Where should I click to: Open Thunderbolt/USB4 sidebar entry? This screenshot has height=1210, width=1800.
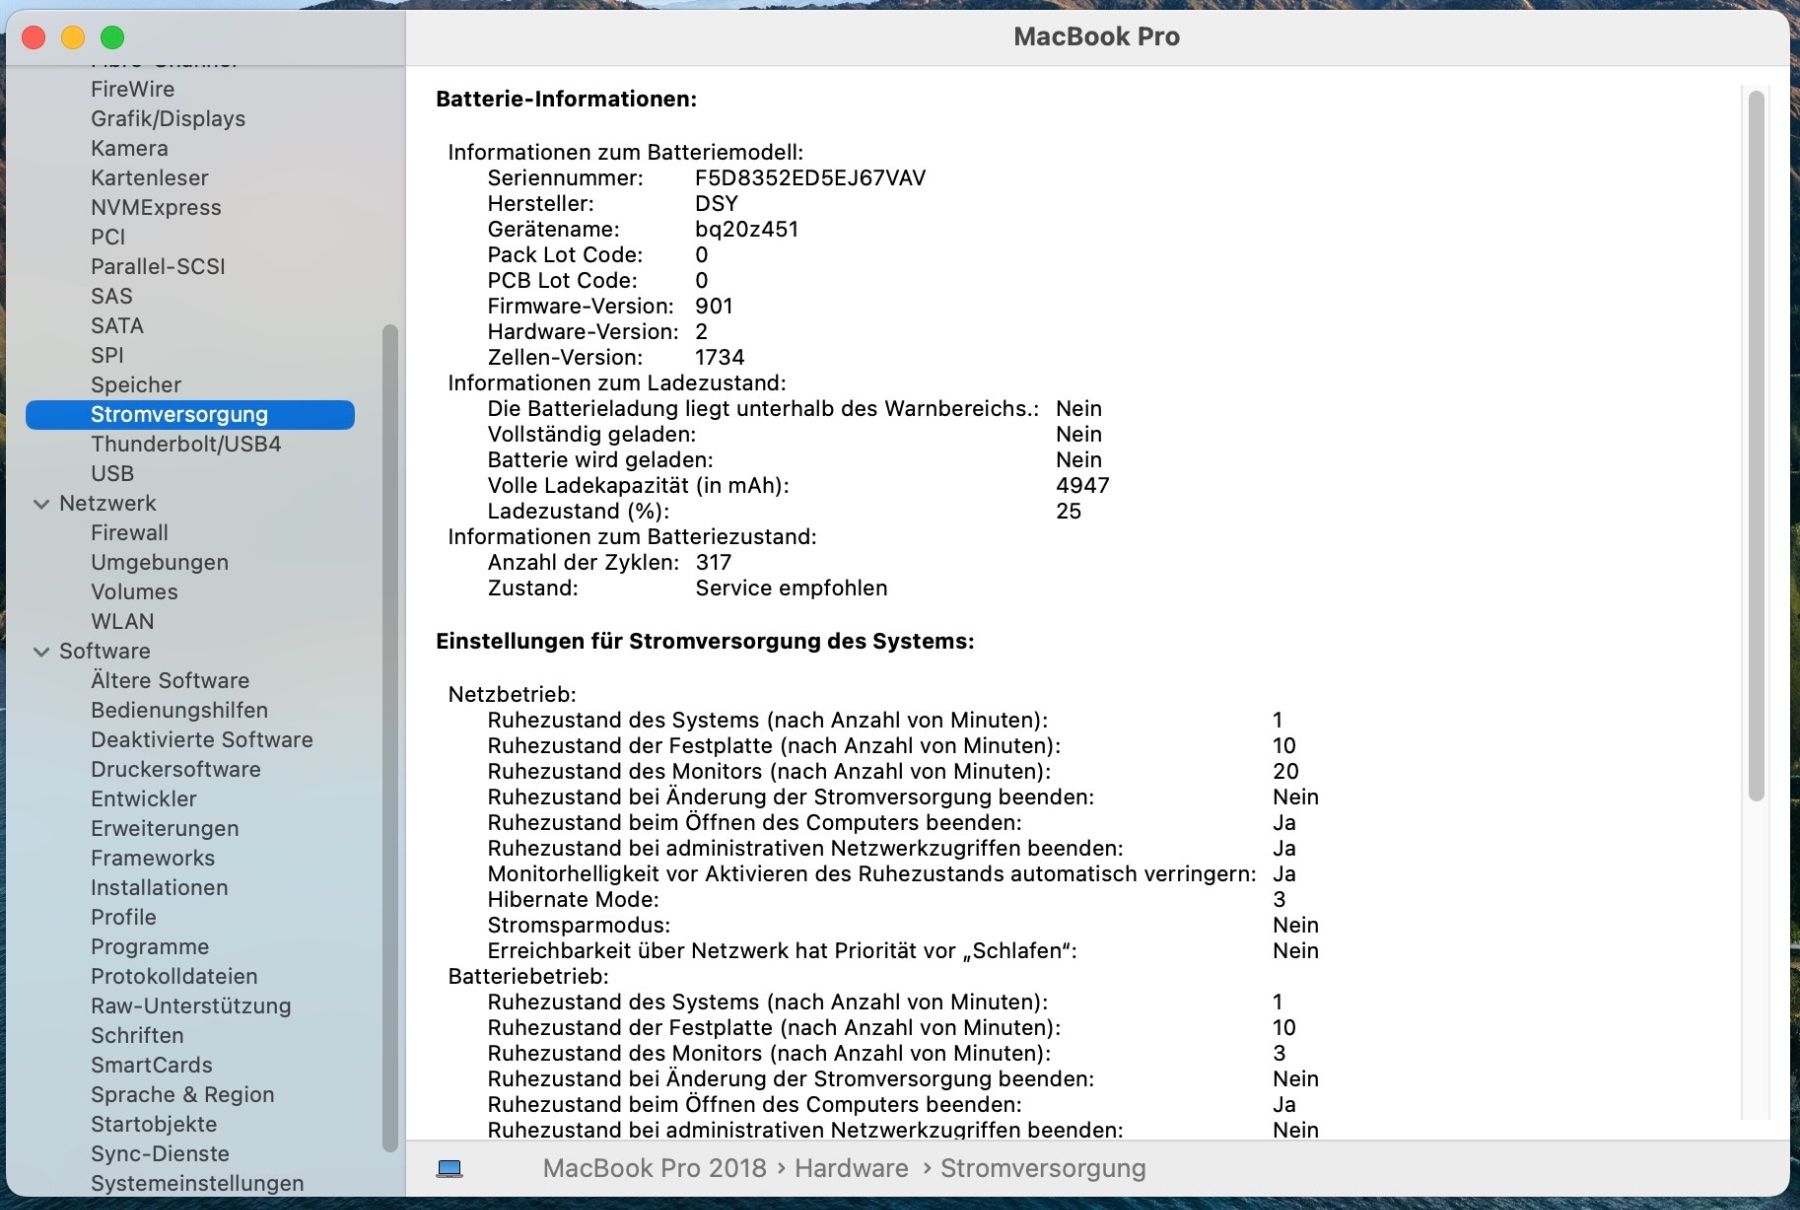(x=186, y=444)
